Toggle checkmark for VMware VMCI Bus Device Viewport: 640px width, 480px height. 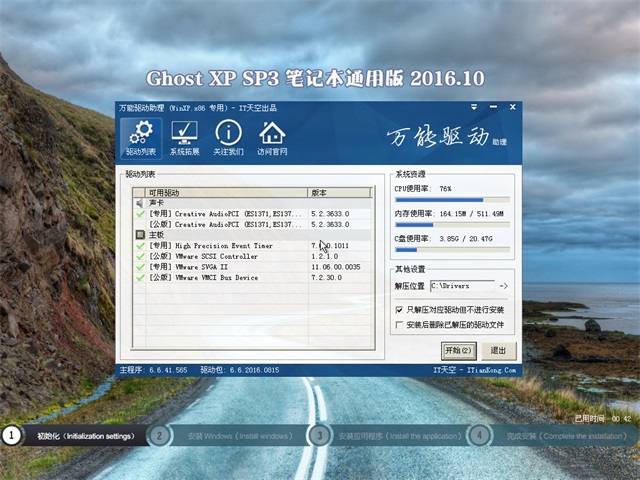[140, 277]
